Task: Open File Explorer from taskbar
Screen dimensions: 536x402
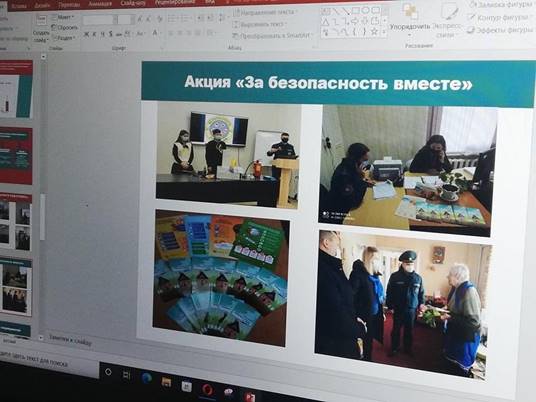Action: click(x=166, y=382)
